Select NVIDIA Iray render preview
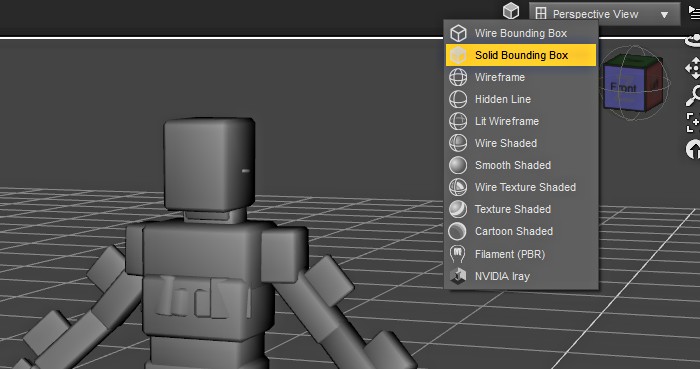This screenshot has height=369, width=700. click(x=521, y=276)
